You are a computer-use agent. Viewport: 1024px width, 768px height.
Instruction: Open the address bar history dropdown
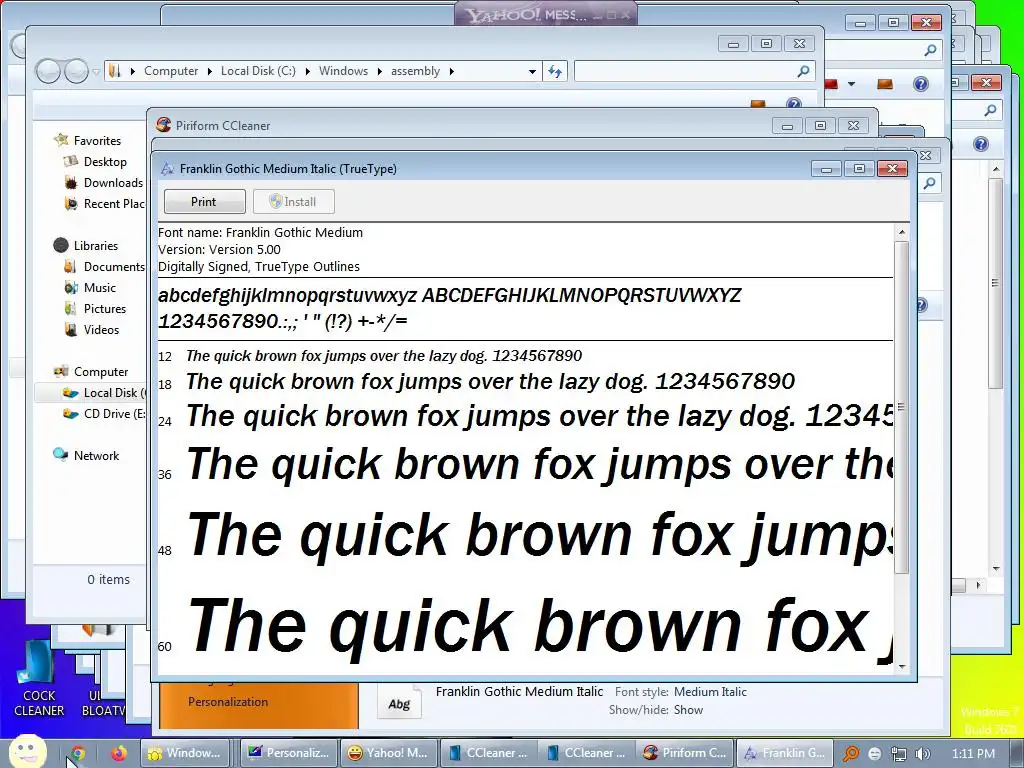pyautogui.click(x=532, y=71)
